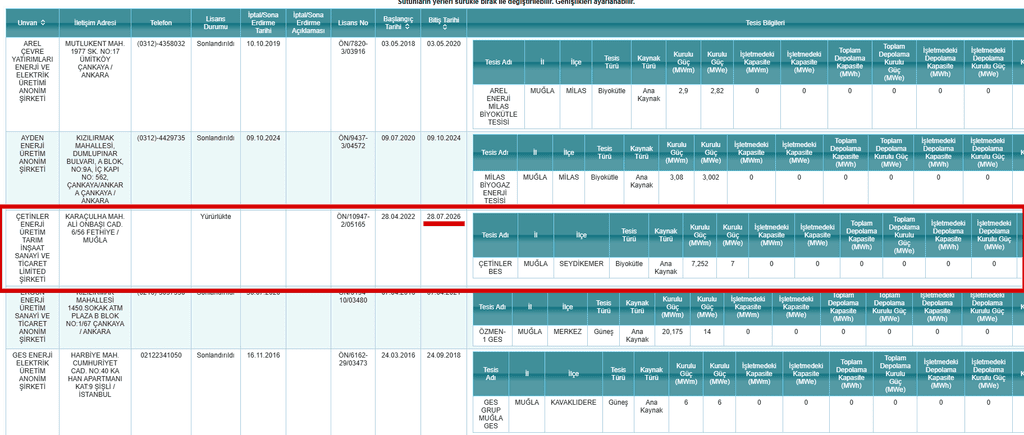Viewport: 1024px width, 435px height.
Task: Click installed power value 3,08
Action: [x=676, y=177]
